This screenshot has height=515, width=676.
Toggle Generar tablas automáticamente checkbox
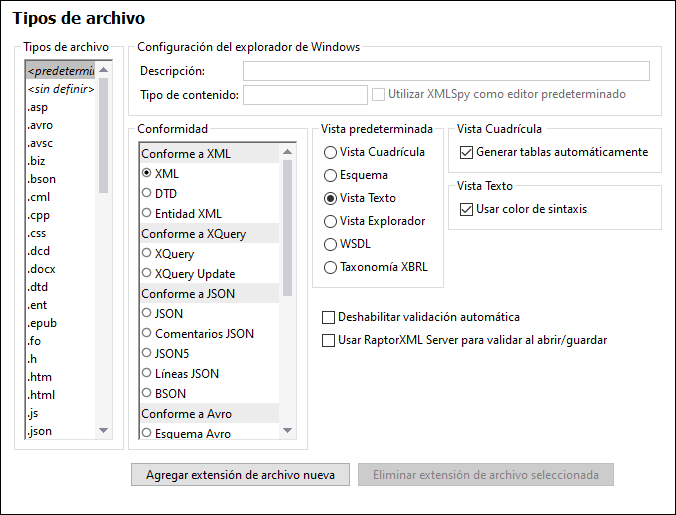[x=466, y=153]
